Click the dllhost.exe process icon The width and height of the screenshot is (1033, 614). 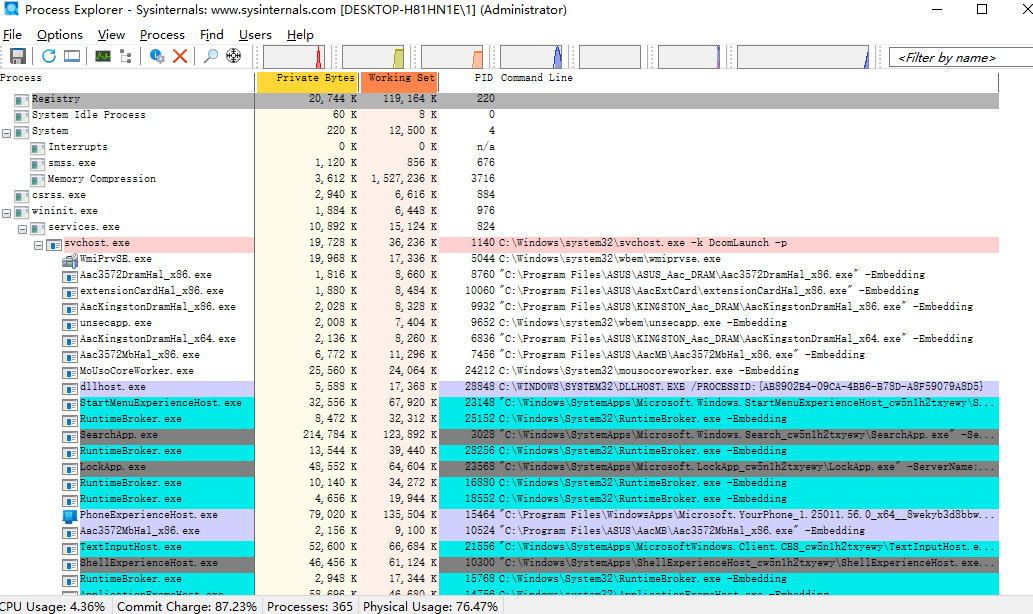tap(69, 389)
